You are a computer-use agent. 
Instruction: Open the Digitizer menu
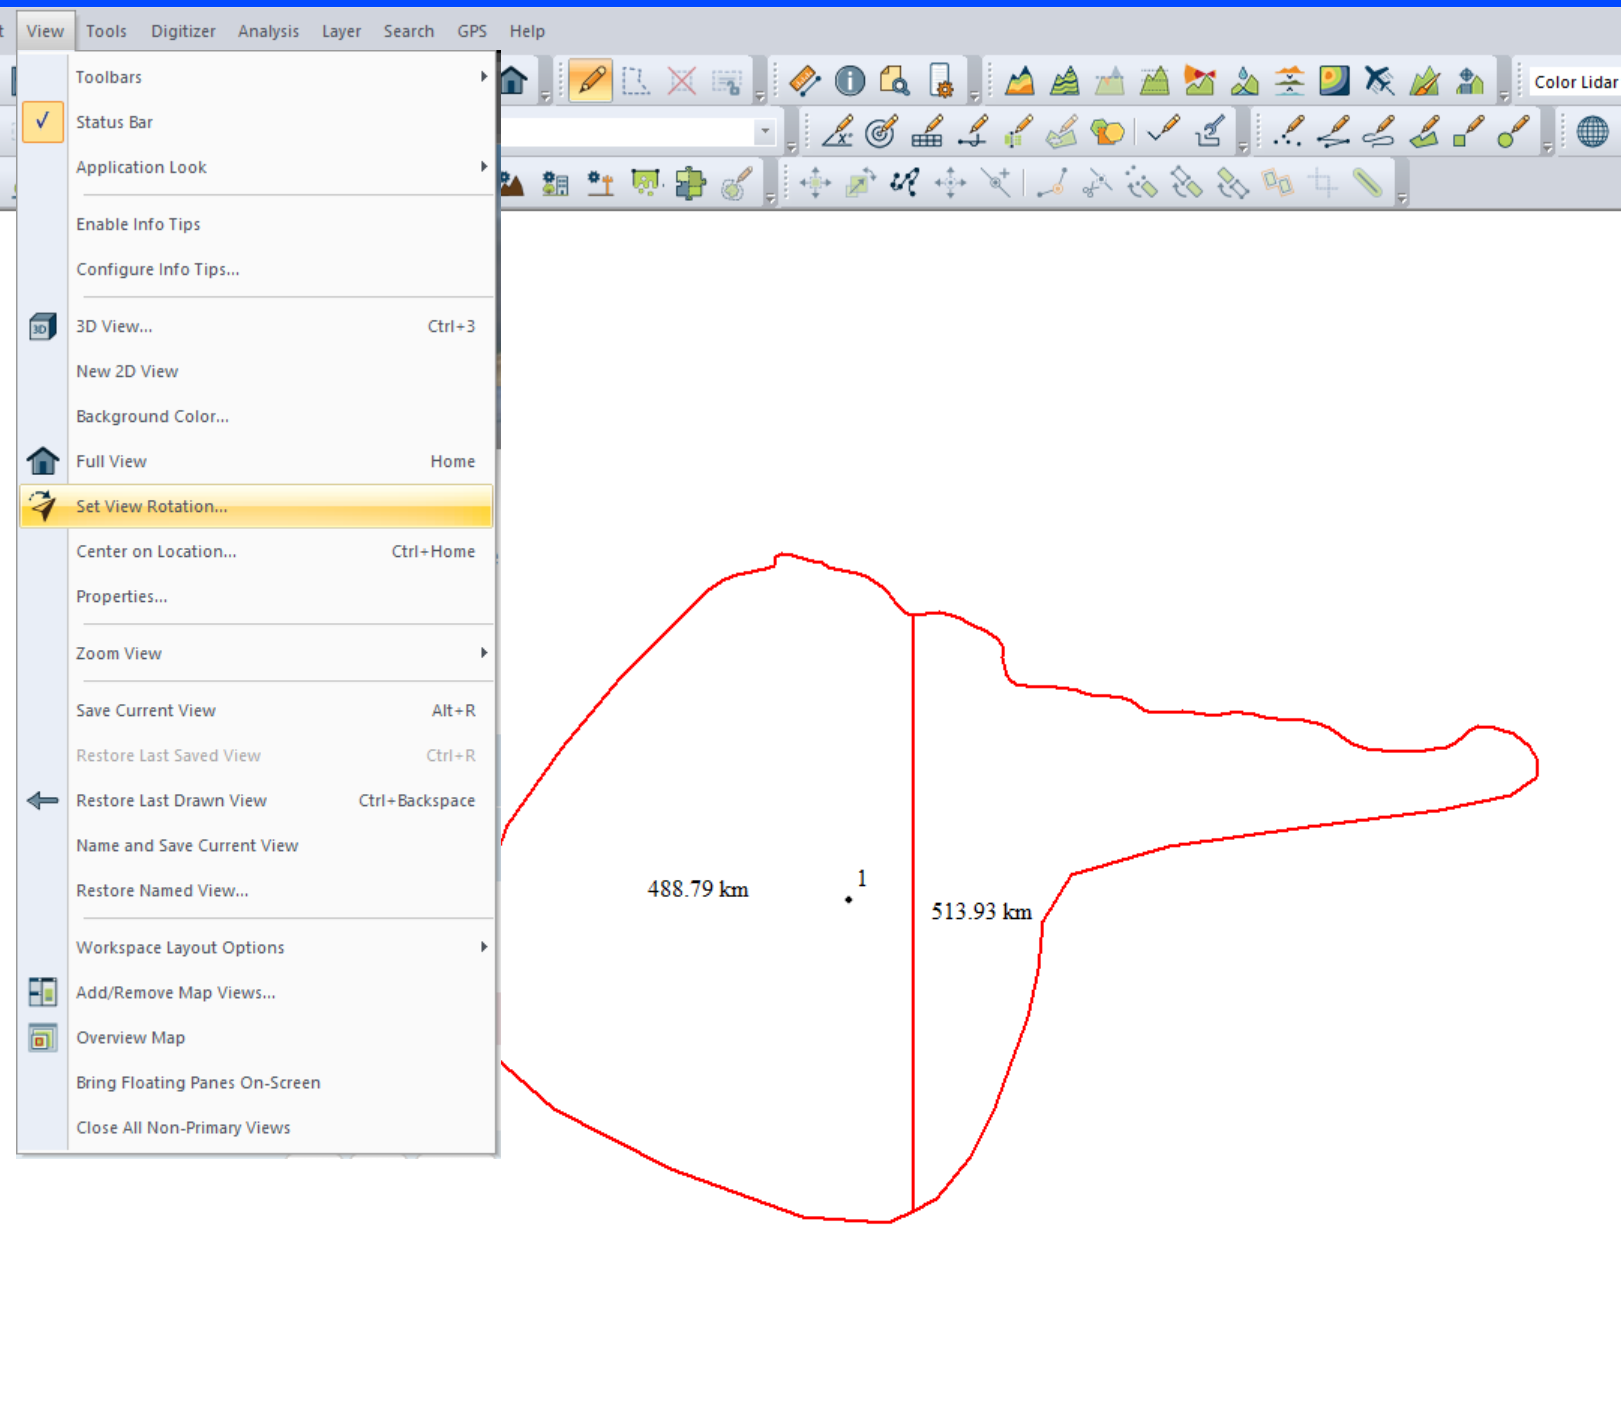[183, 31]
